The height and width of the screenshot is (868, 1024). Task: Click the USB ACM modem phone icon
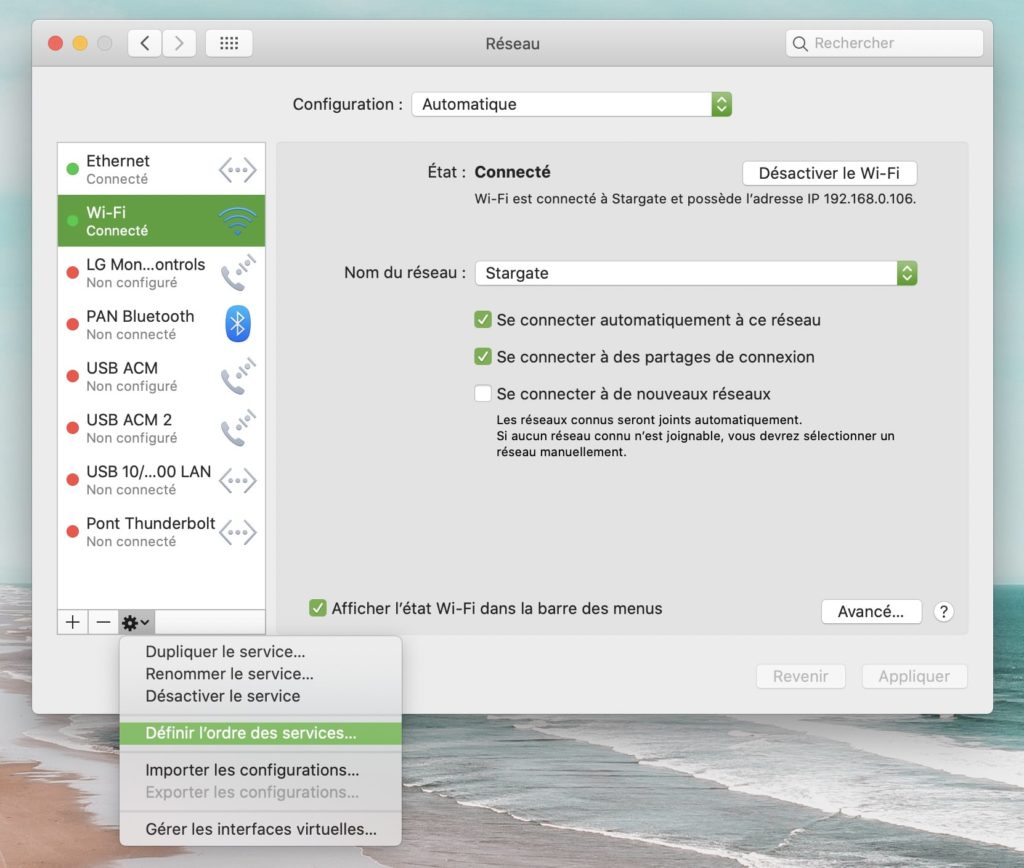(x=238, y=376)
